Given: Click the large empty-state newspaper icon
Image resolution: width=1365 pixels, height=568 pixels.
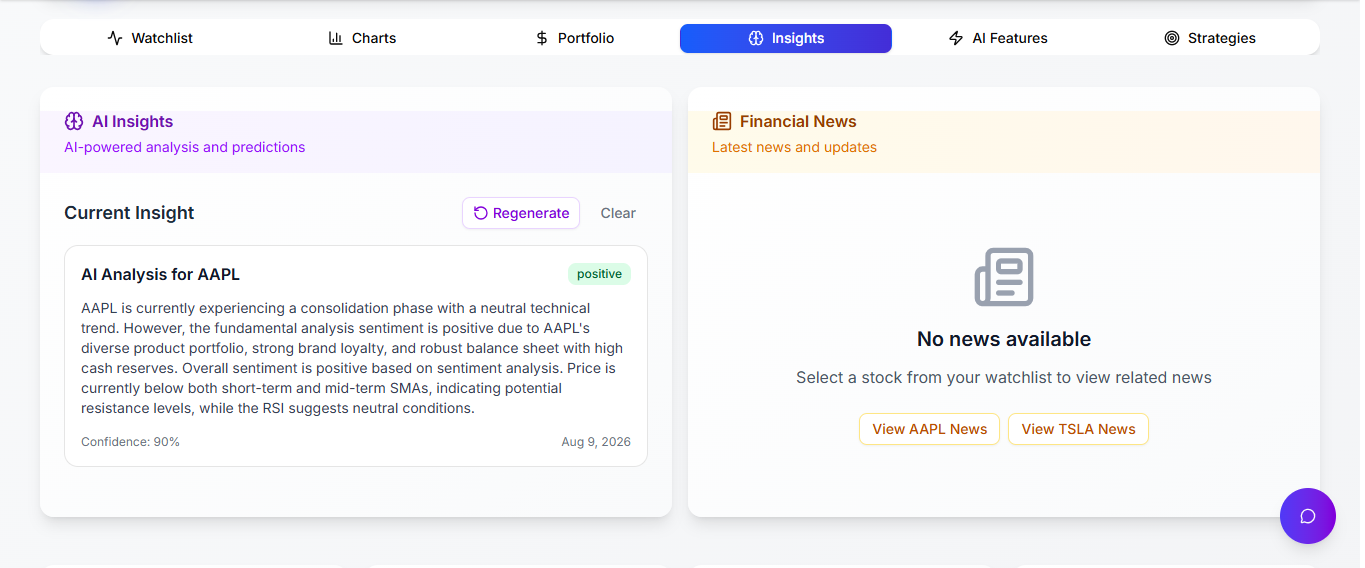Looking at the screenshot, I should click(x=1004, y=277).
